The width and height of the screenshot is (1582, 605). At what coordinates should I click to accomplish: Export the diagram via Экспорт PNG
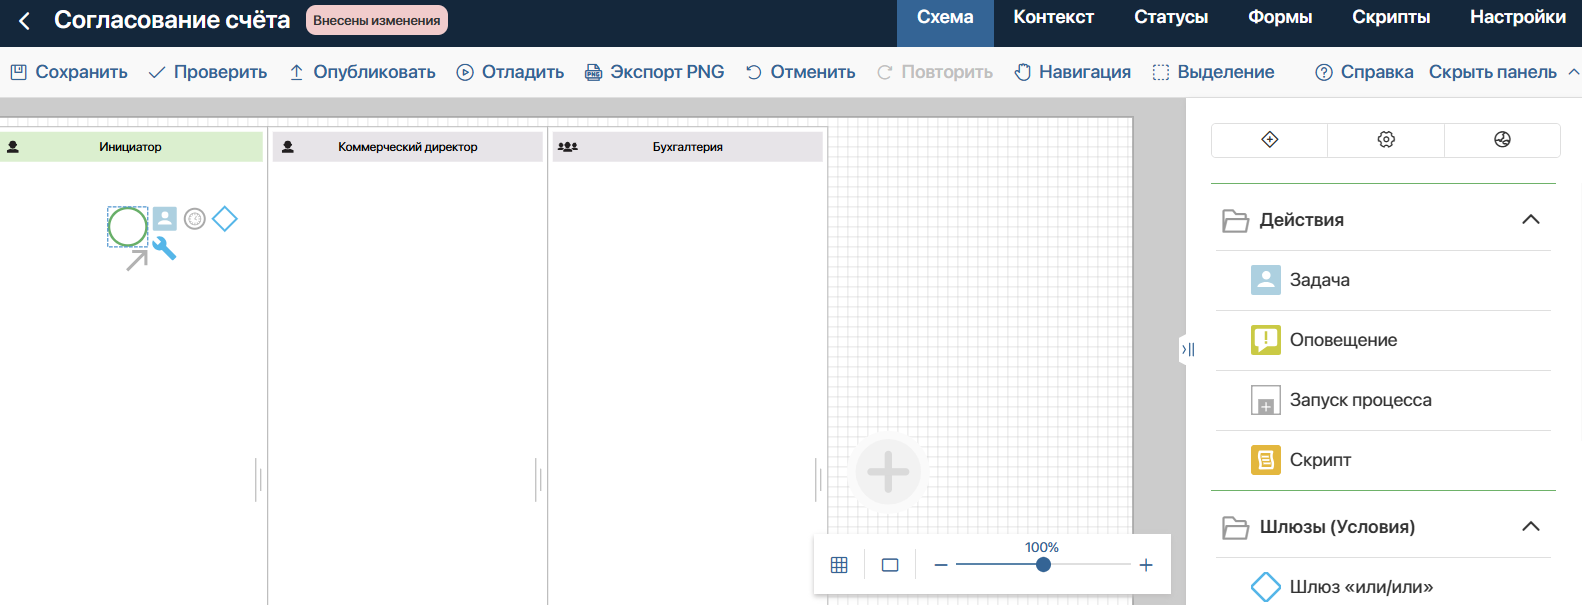tap(655, 72)
